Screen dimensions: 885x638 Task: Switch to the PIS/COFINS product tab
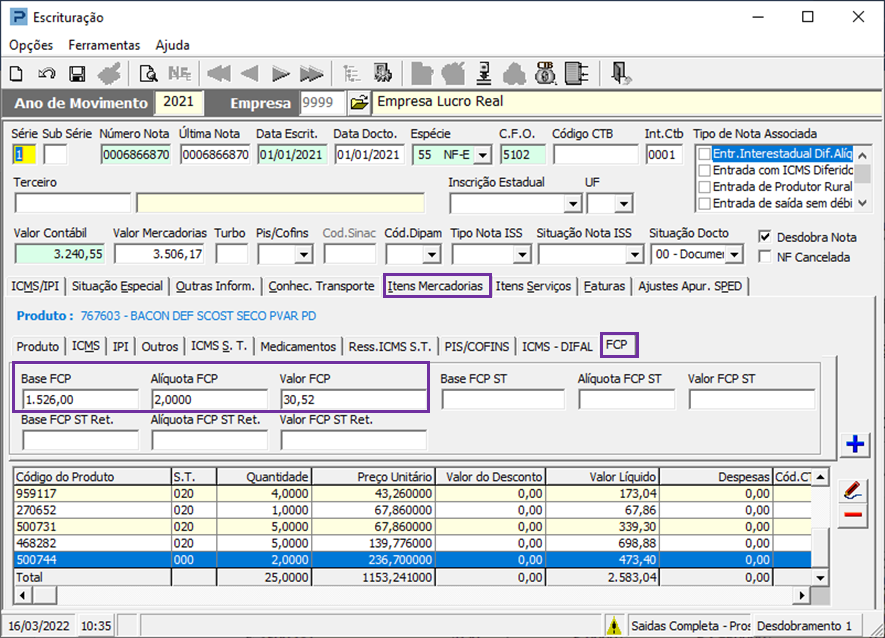coord(477,347)
